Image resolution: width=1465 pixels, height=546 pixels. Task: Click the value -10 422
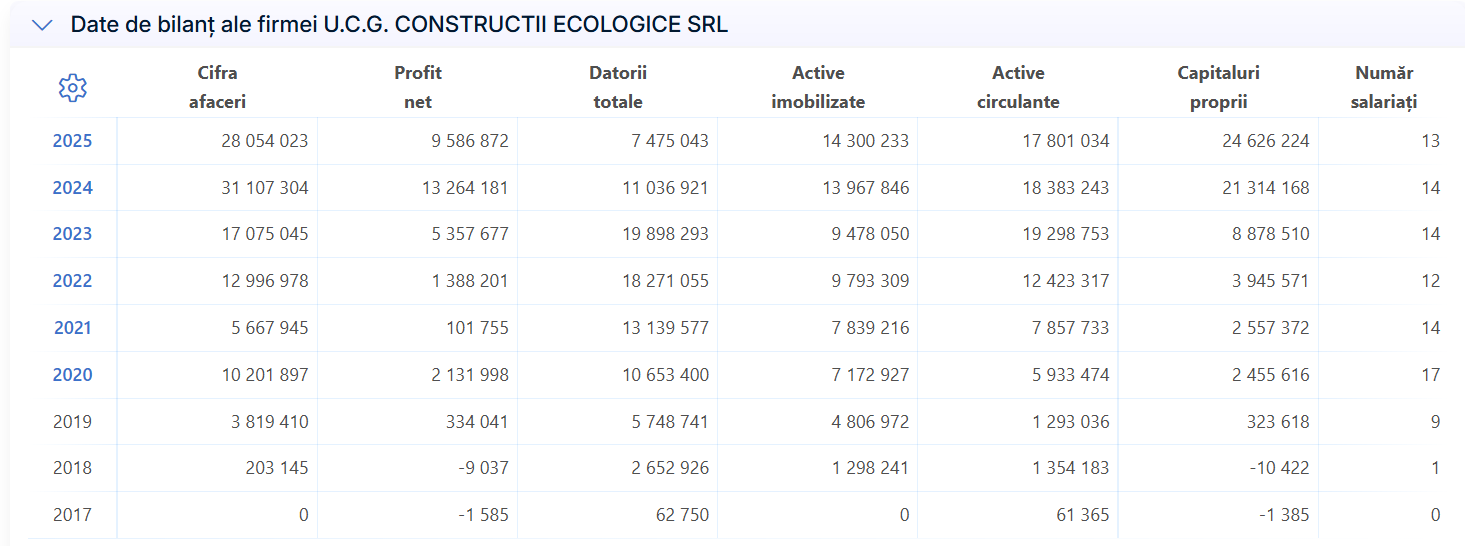(x=1278, y=468)
